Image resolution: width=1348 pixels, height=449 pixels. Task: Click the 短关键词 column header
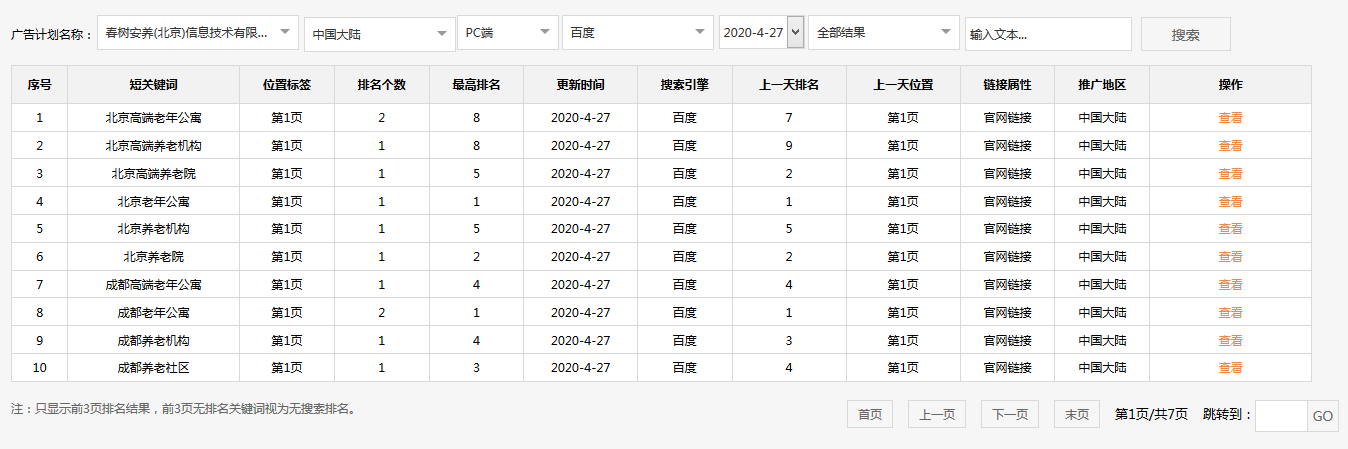pyautogui.click(x=154, y=85)
